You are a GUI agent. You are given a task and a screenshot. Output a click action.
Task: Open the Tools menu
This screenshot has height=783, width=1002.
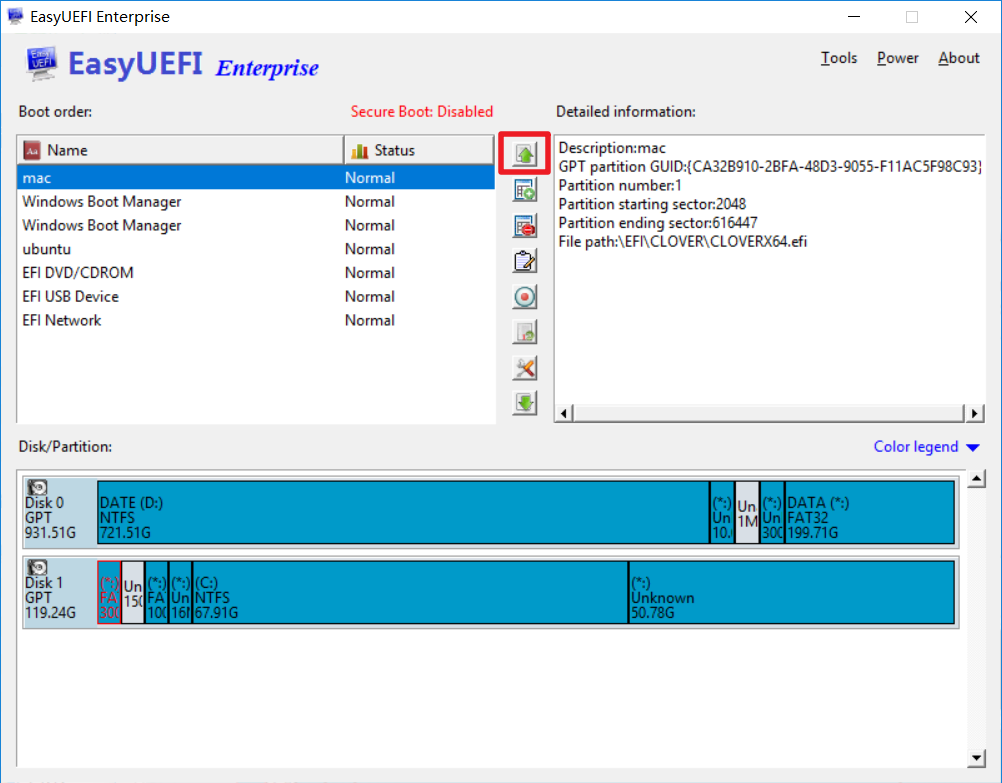(x=838, y=58)
